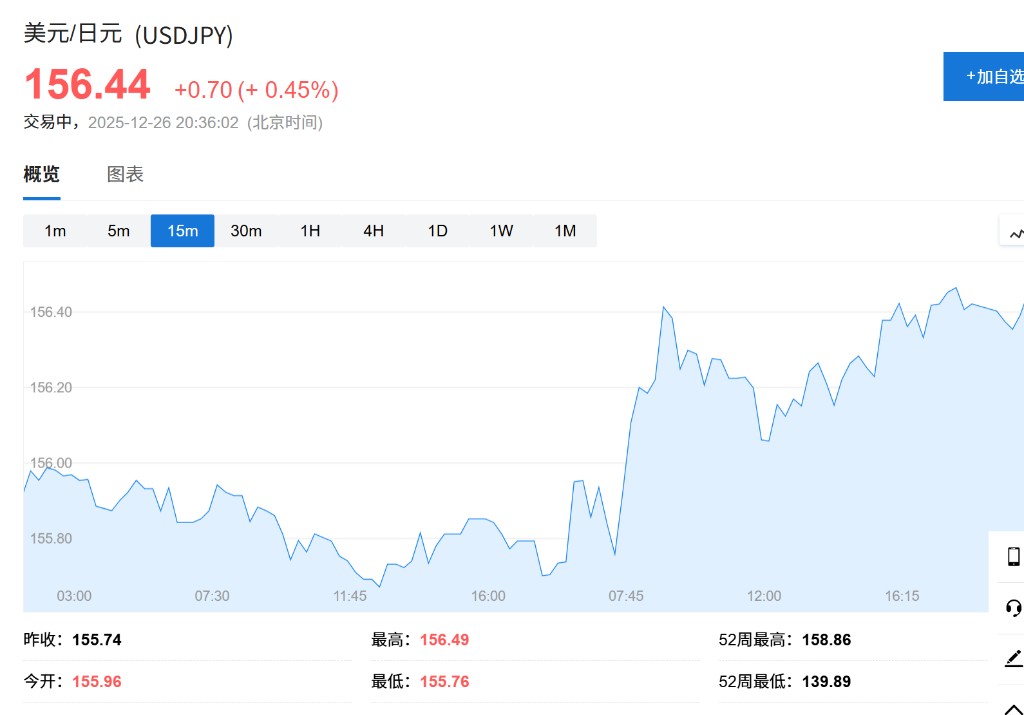Switch chart to 1H interval
1024x715 pixels.
click(x=310, y=231)
